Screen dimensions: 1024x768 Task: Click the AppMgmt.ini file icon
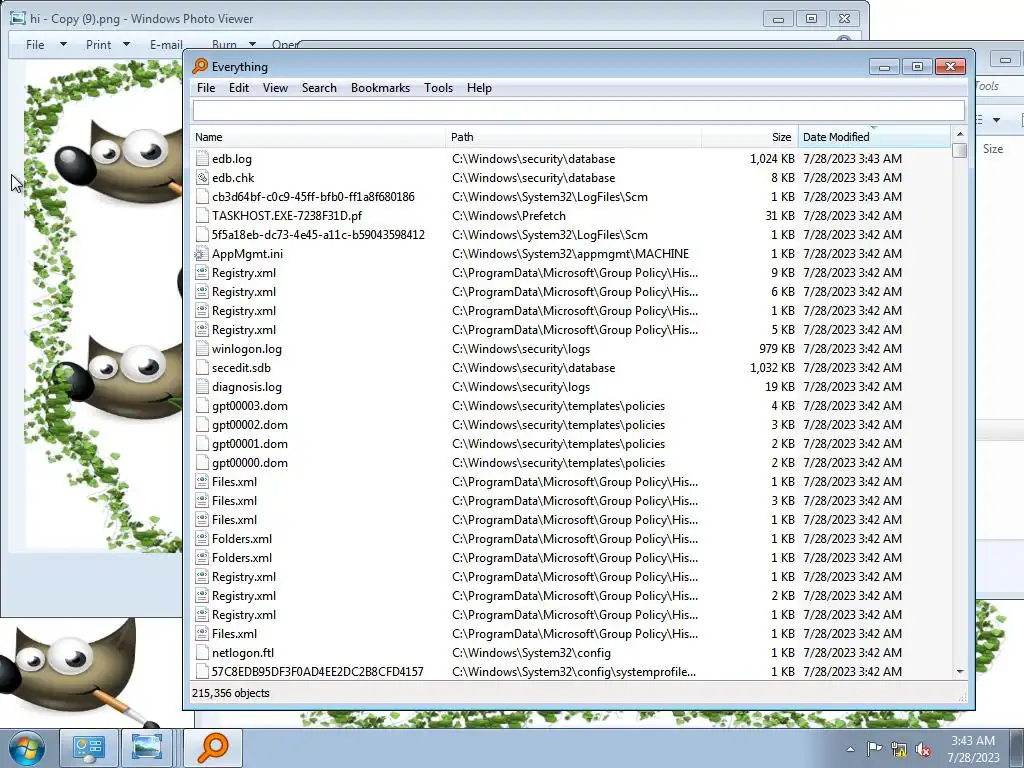coord(202,253)
